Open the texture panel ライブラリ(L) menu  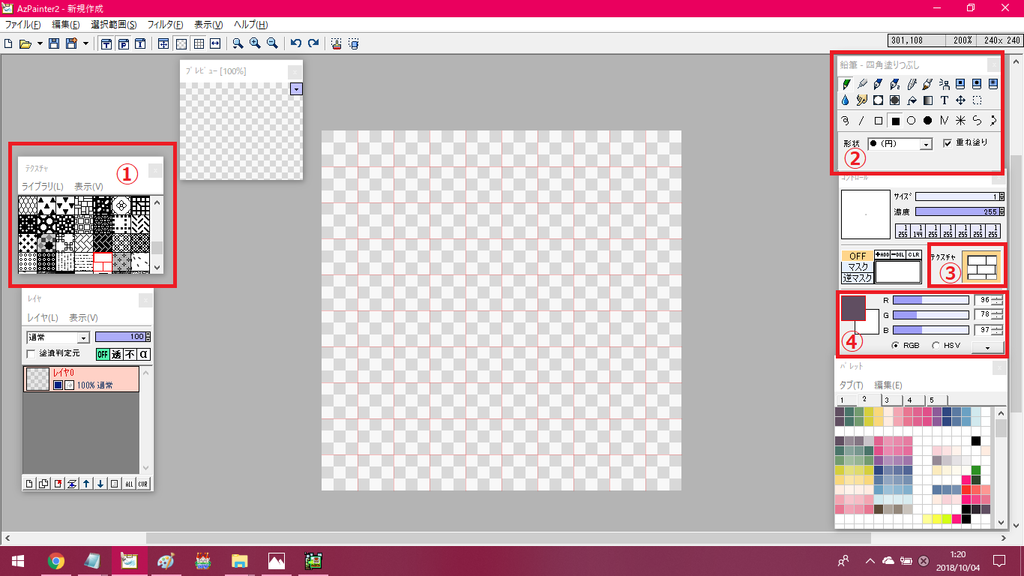(x=42, y=187)
